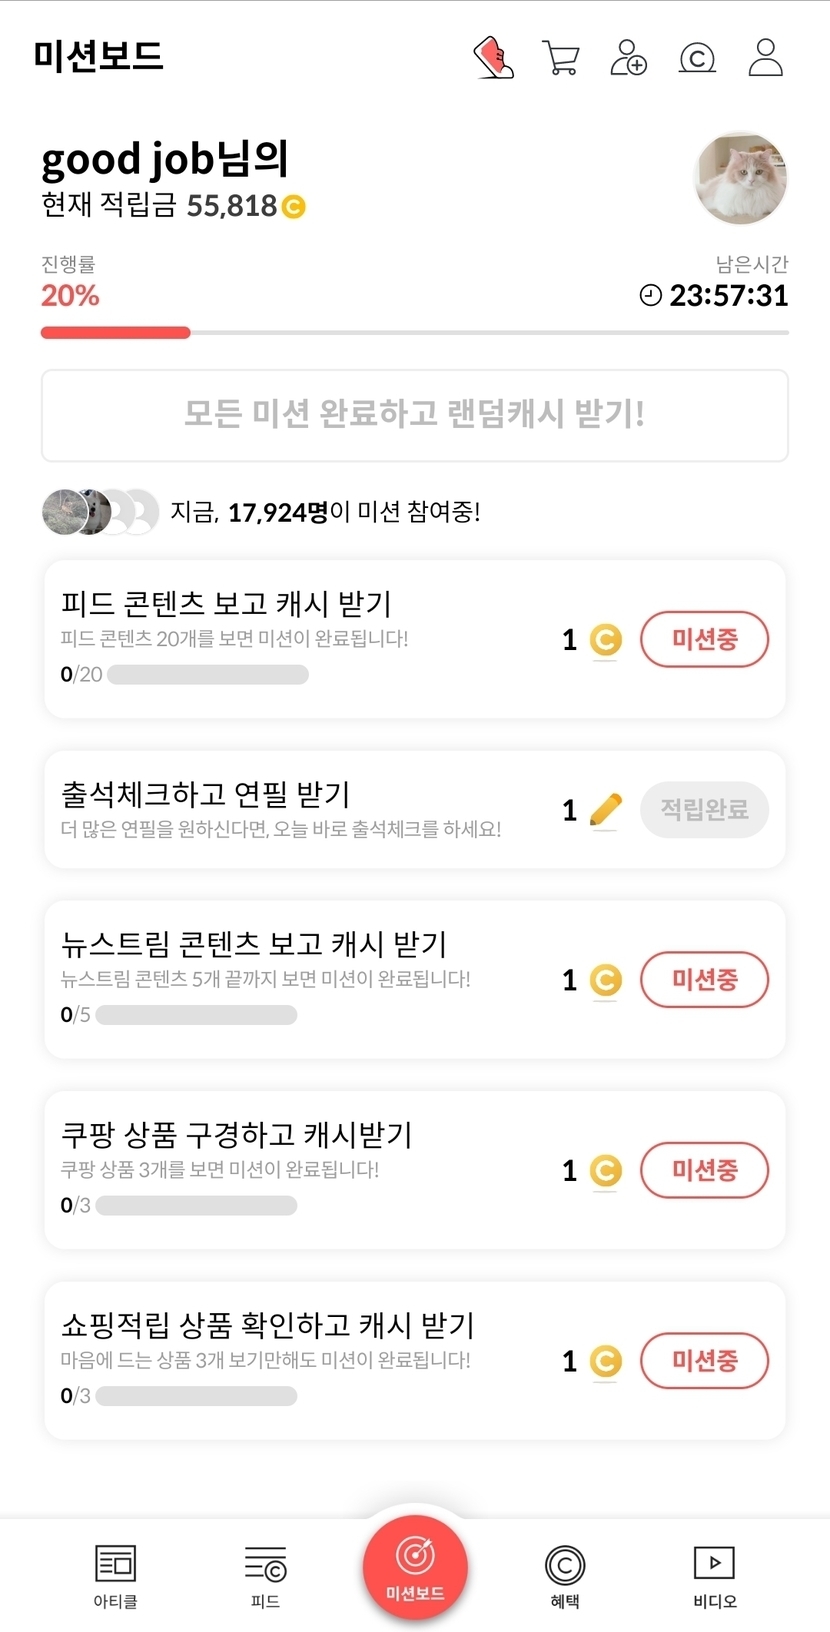Tap 미션중 for 뉴스트림 콘텐츠 mission
This screenshot has height=1632, width=830.
pos(704,979)
